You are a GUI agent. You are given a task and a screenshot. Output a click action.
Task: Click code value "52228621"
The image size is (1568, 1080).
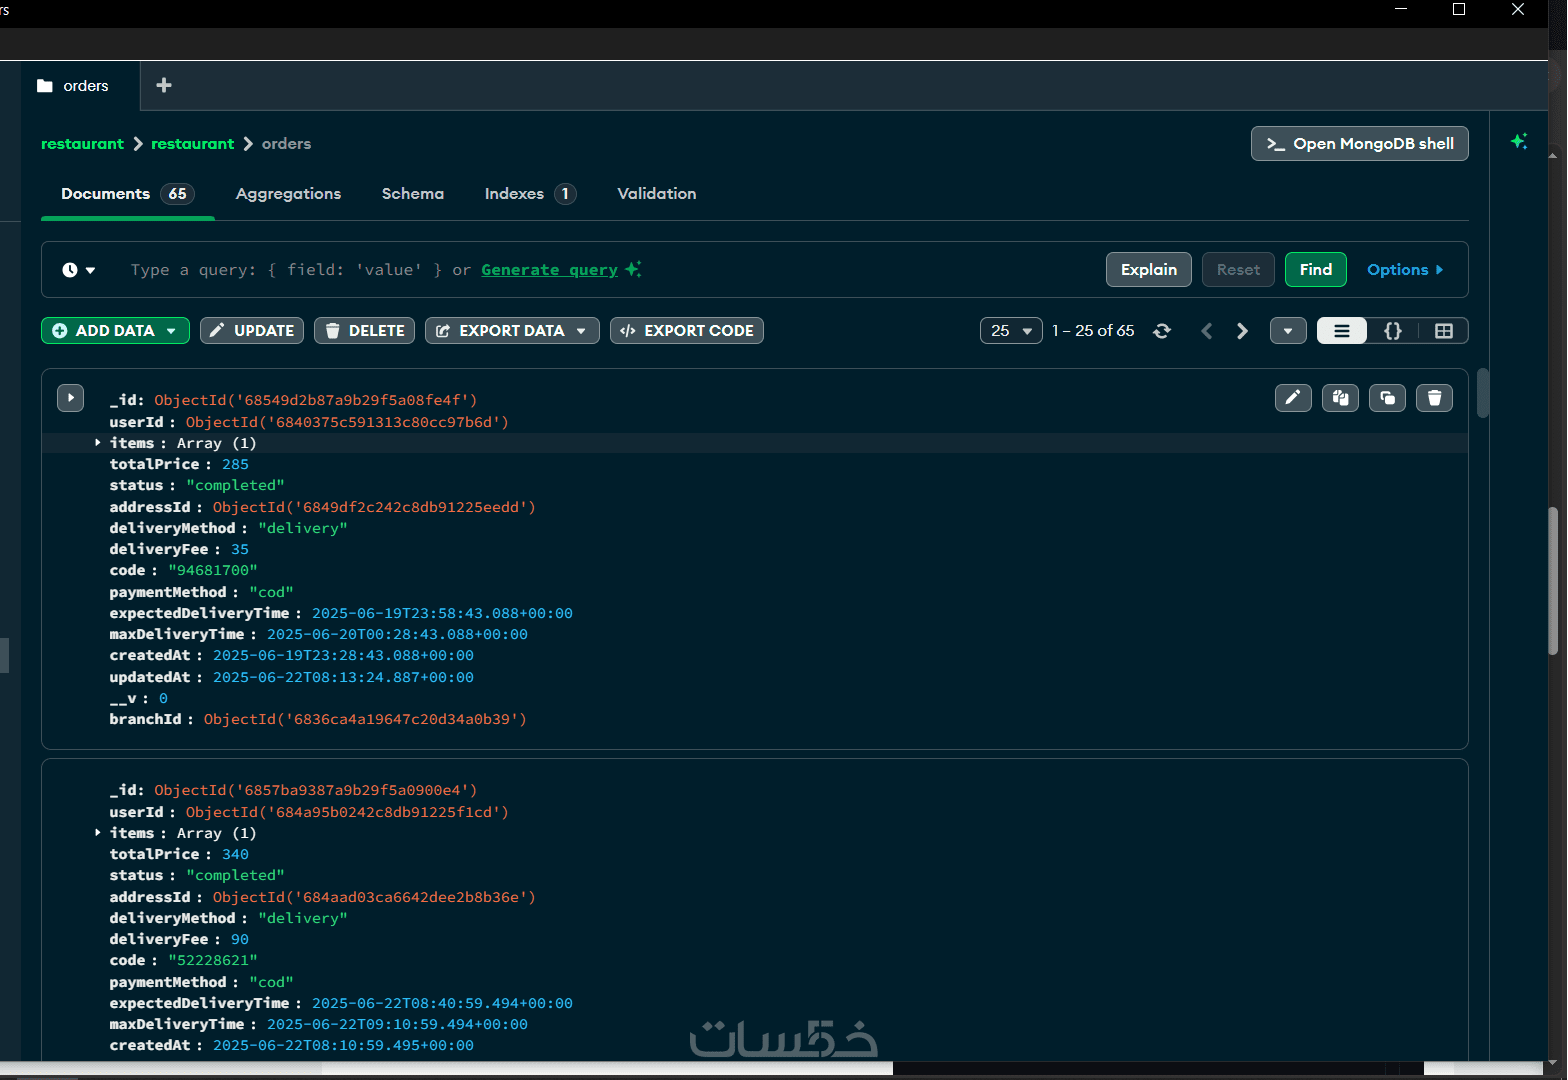tap(212, 960)
